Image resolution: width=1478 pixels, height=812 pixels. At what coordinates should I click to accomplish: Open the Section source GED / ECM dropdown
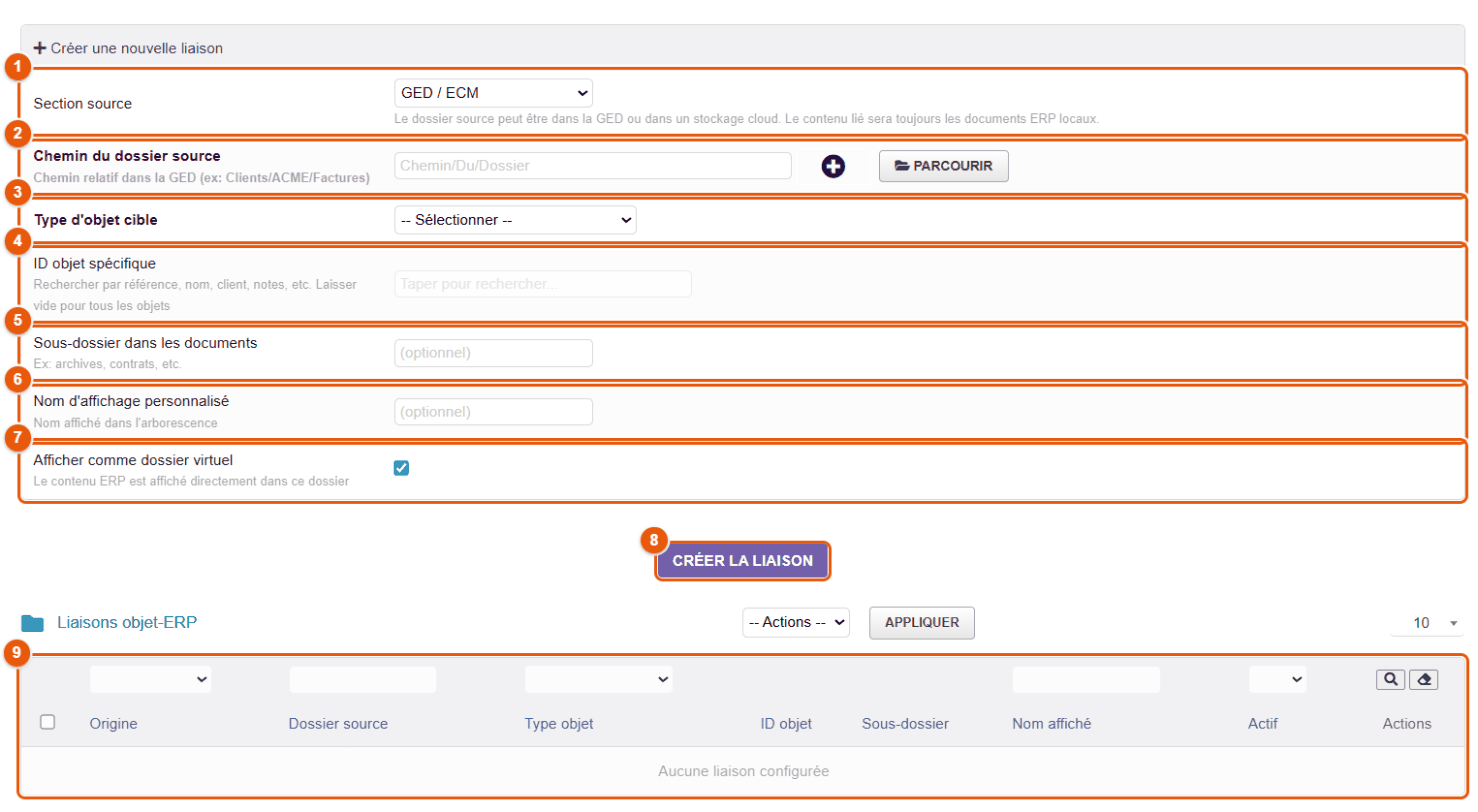coord(494,93)
